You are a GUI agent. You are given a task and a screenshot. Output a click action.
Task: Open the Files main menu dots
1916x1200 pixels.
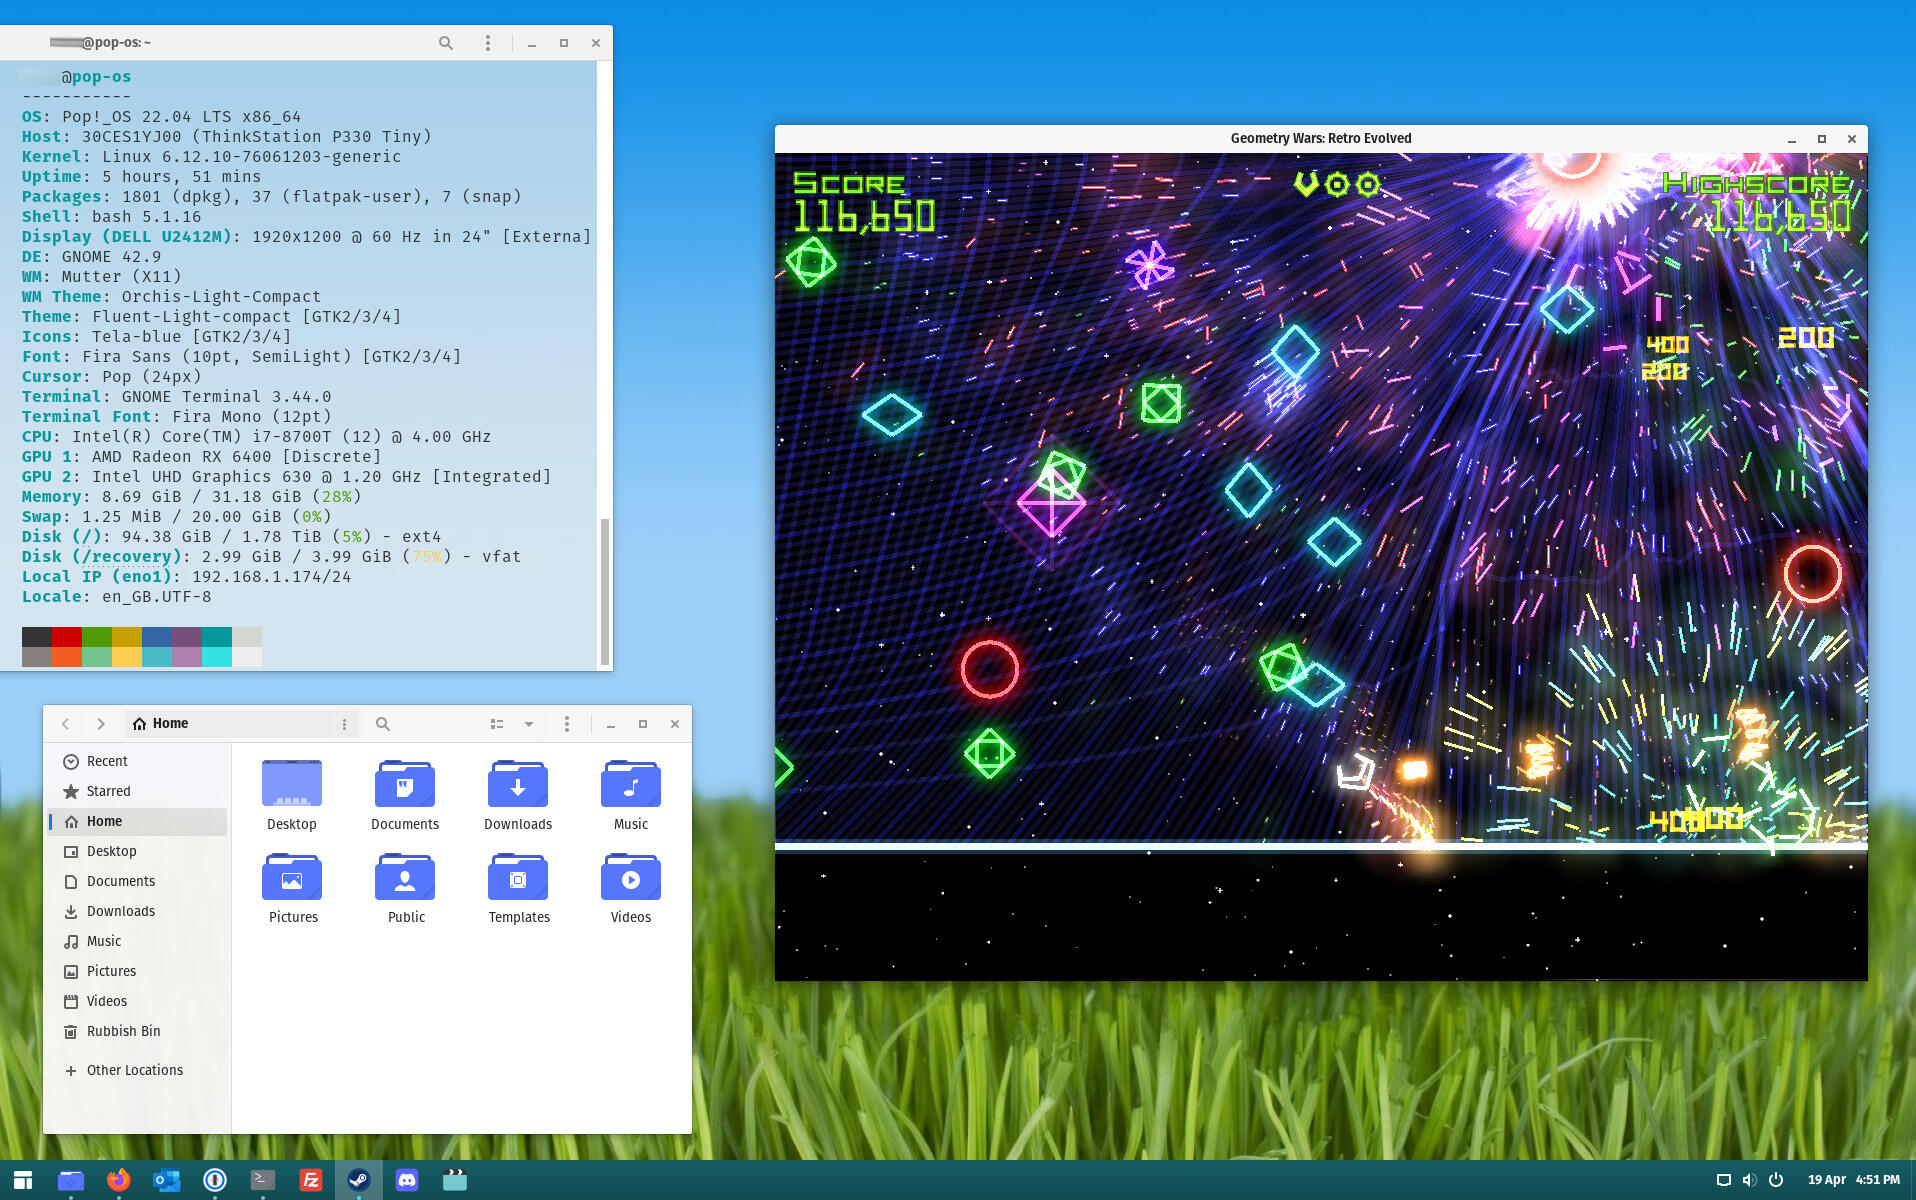click(567, 724)
